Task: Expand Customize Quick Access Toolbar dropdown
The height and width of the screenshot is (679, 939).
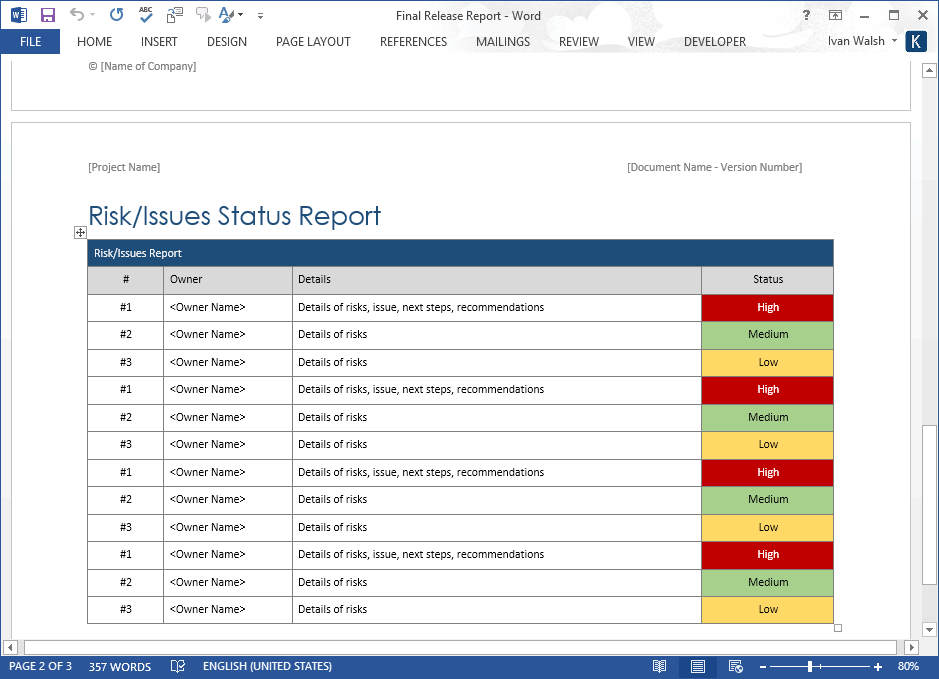Action: [x=261, y=16]
